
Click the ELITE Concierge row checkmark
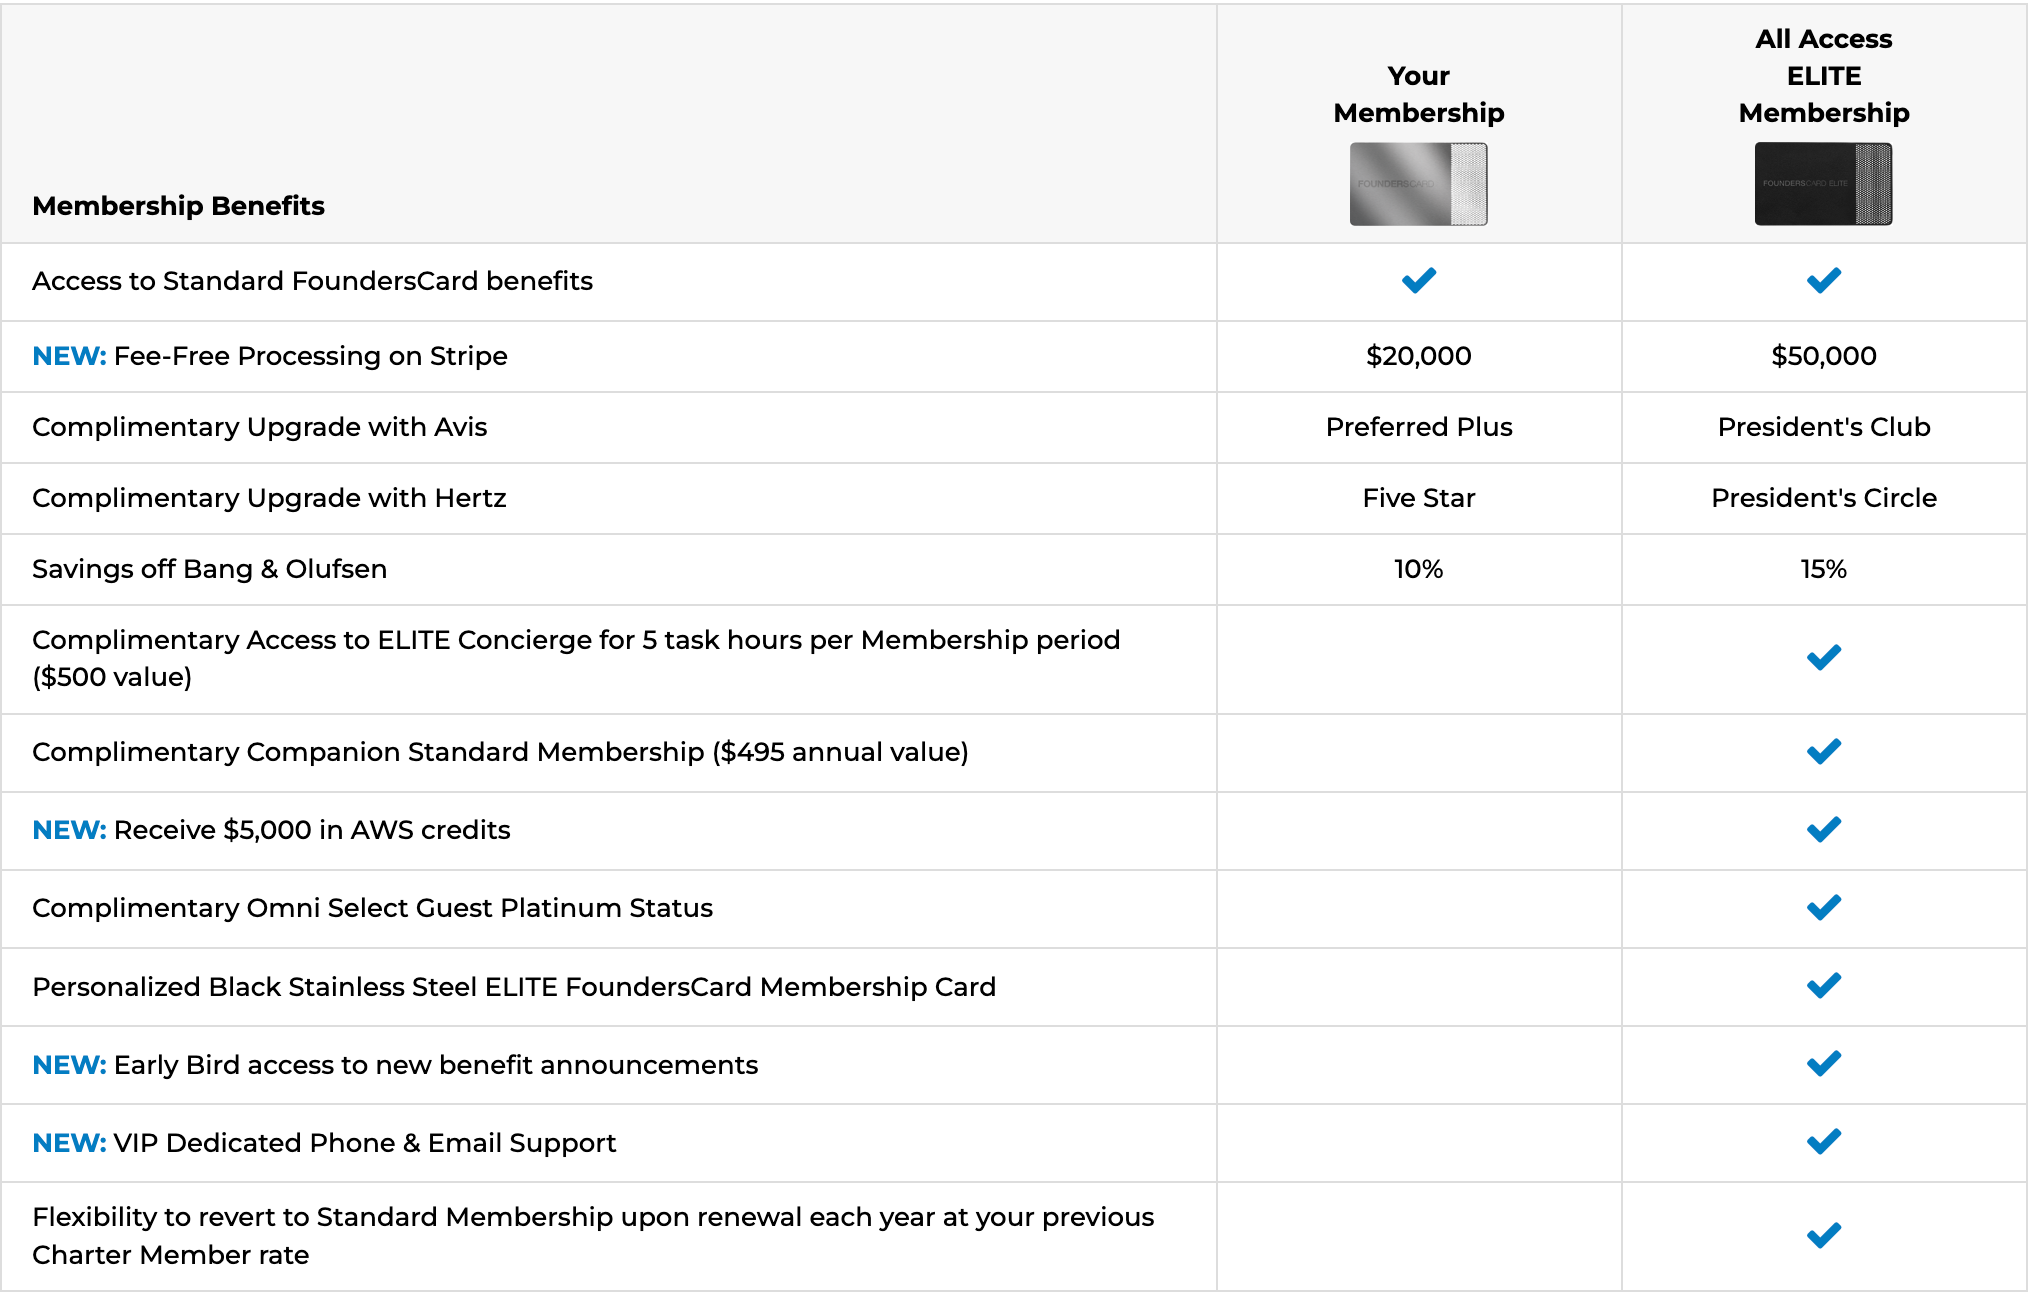click(x=1823, y=658)
